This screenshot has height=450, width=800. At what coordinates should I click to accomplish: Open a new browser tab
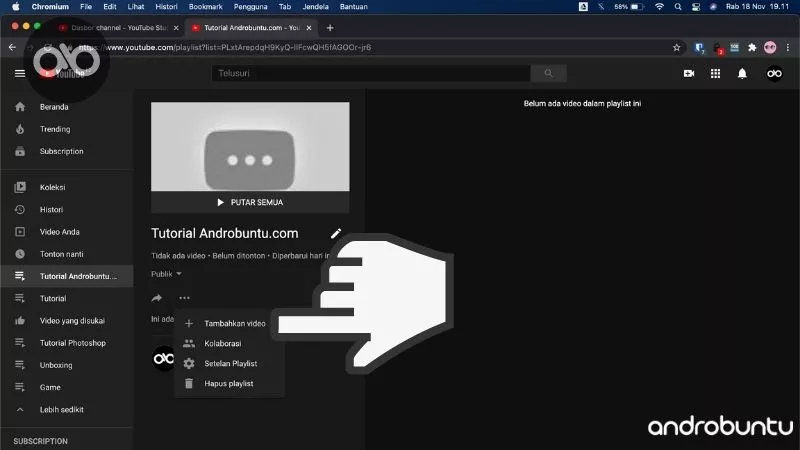(x=330, y=28)
